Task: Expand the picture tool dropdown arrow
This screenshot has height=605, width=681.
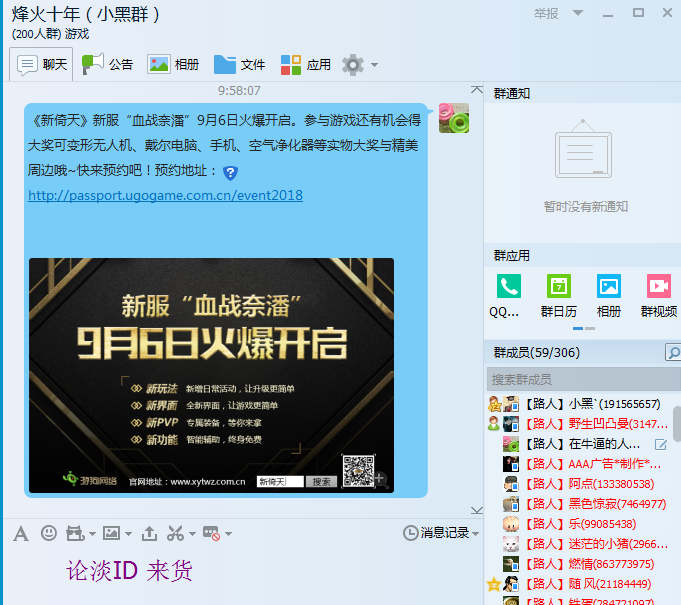Action: pyautogui.click(x=128, y=534)
